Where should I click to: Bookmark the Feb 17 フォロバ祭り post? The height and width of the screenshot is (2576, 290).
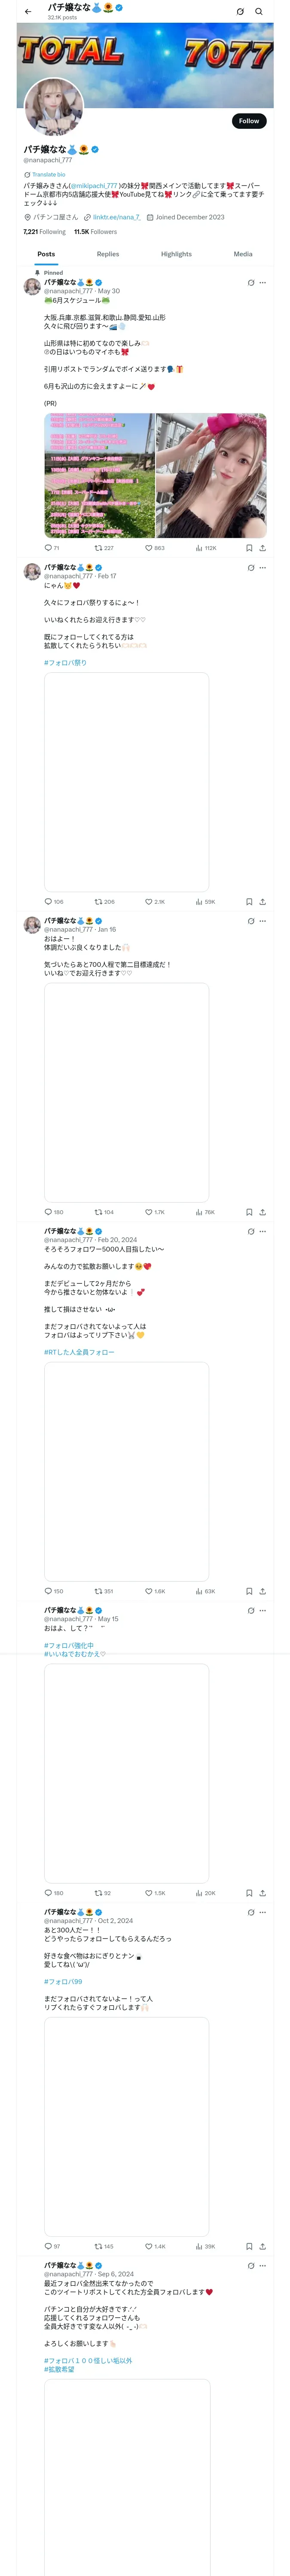point(249,902)
